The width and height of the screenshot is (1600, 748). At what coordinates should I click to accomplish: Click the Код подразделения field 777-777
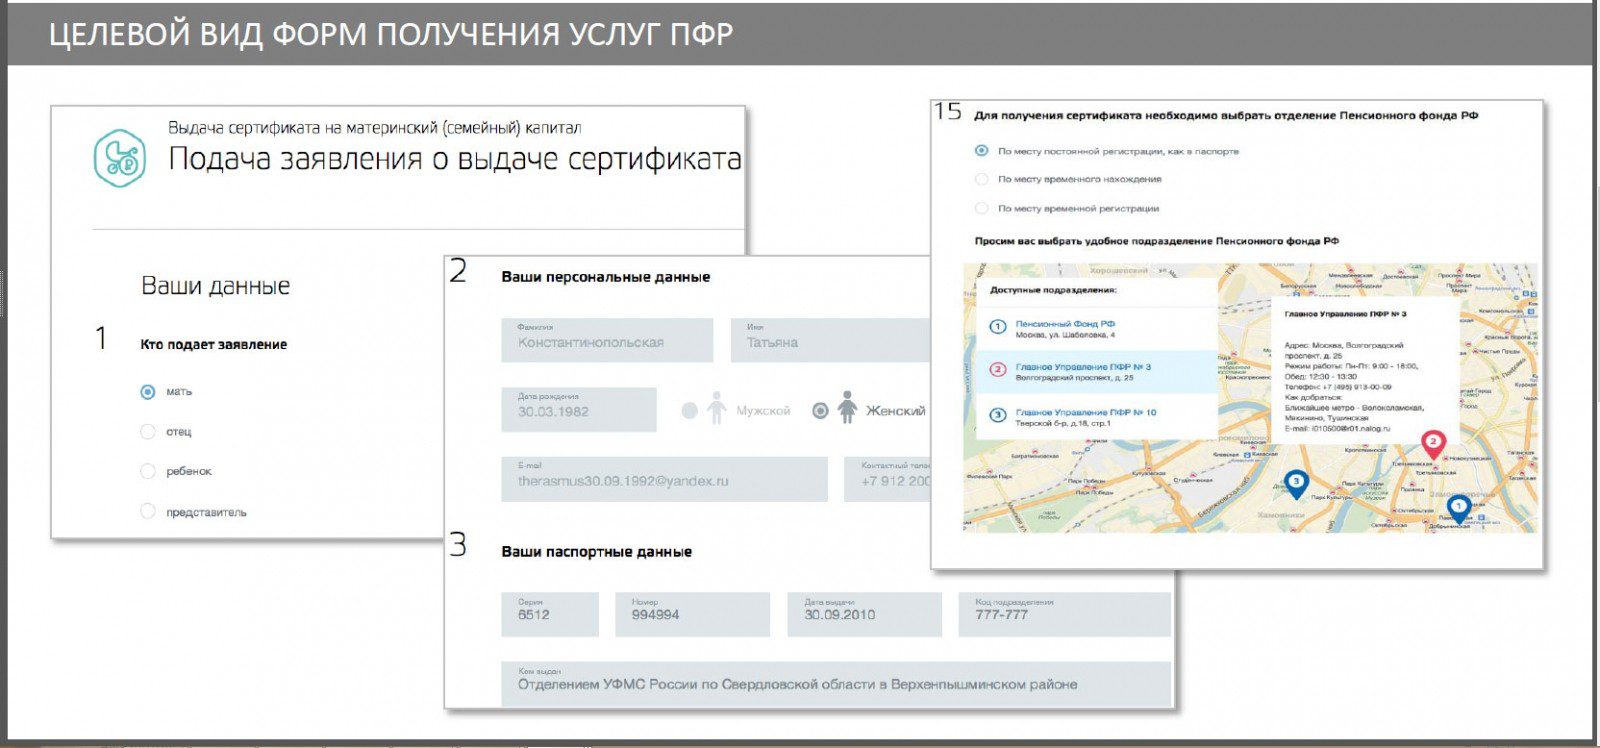[1064, 614]
